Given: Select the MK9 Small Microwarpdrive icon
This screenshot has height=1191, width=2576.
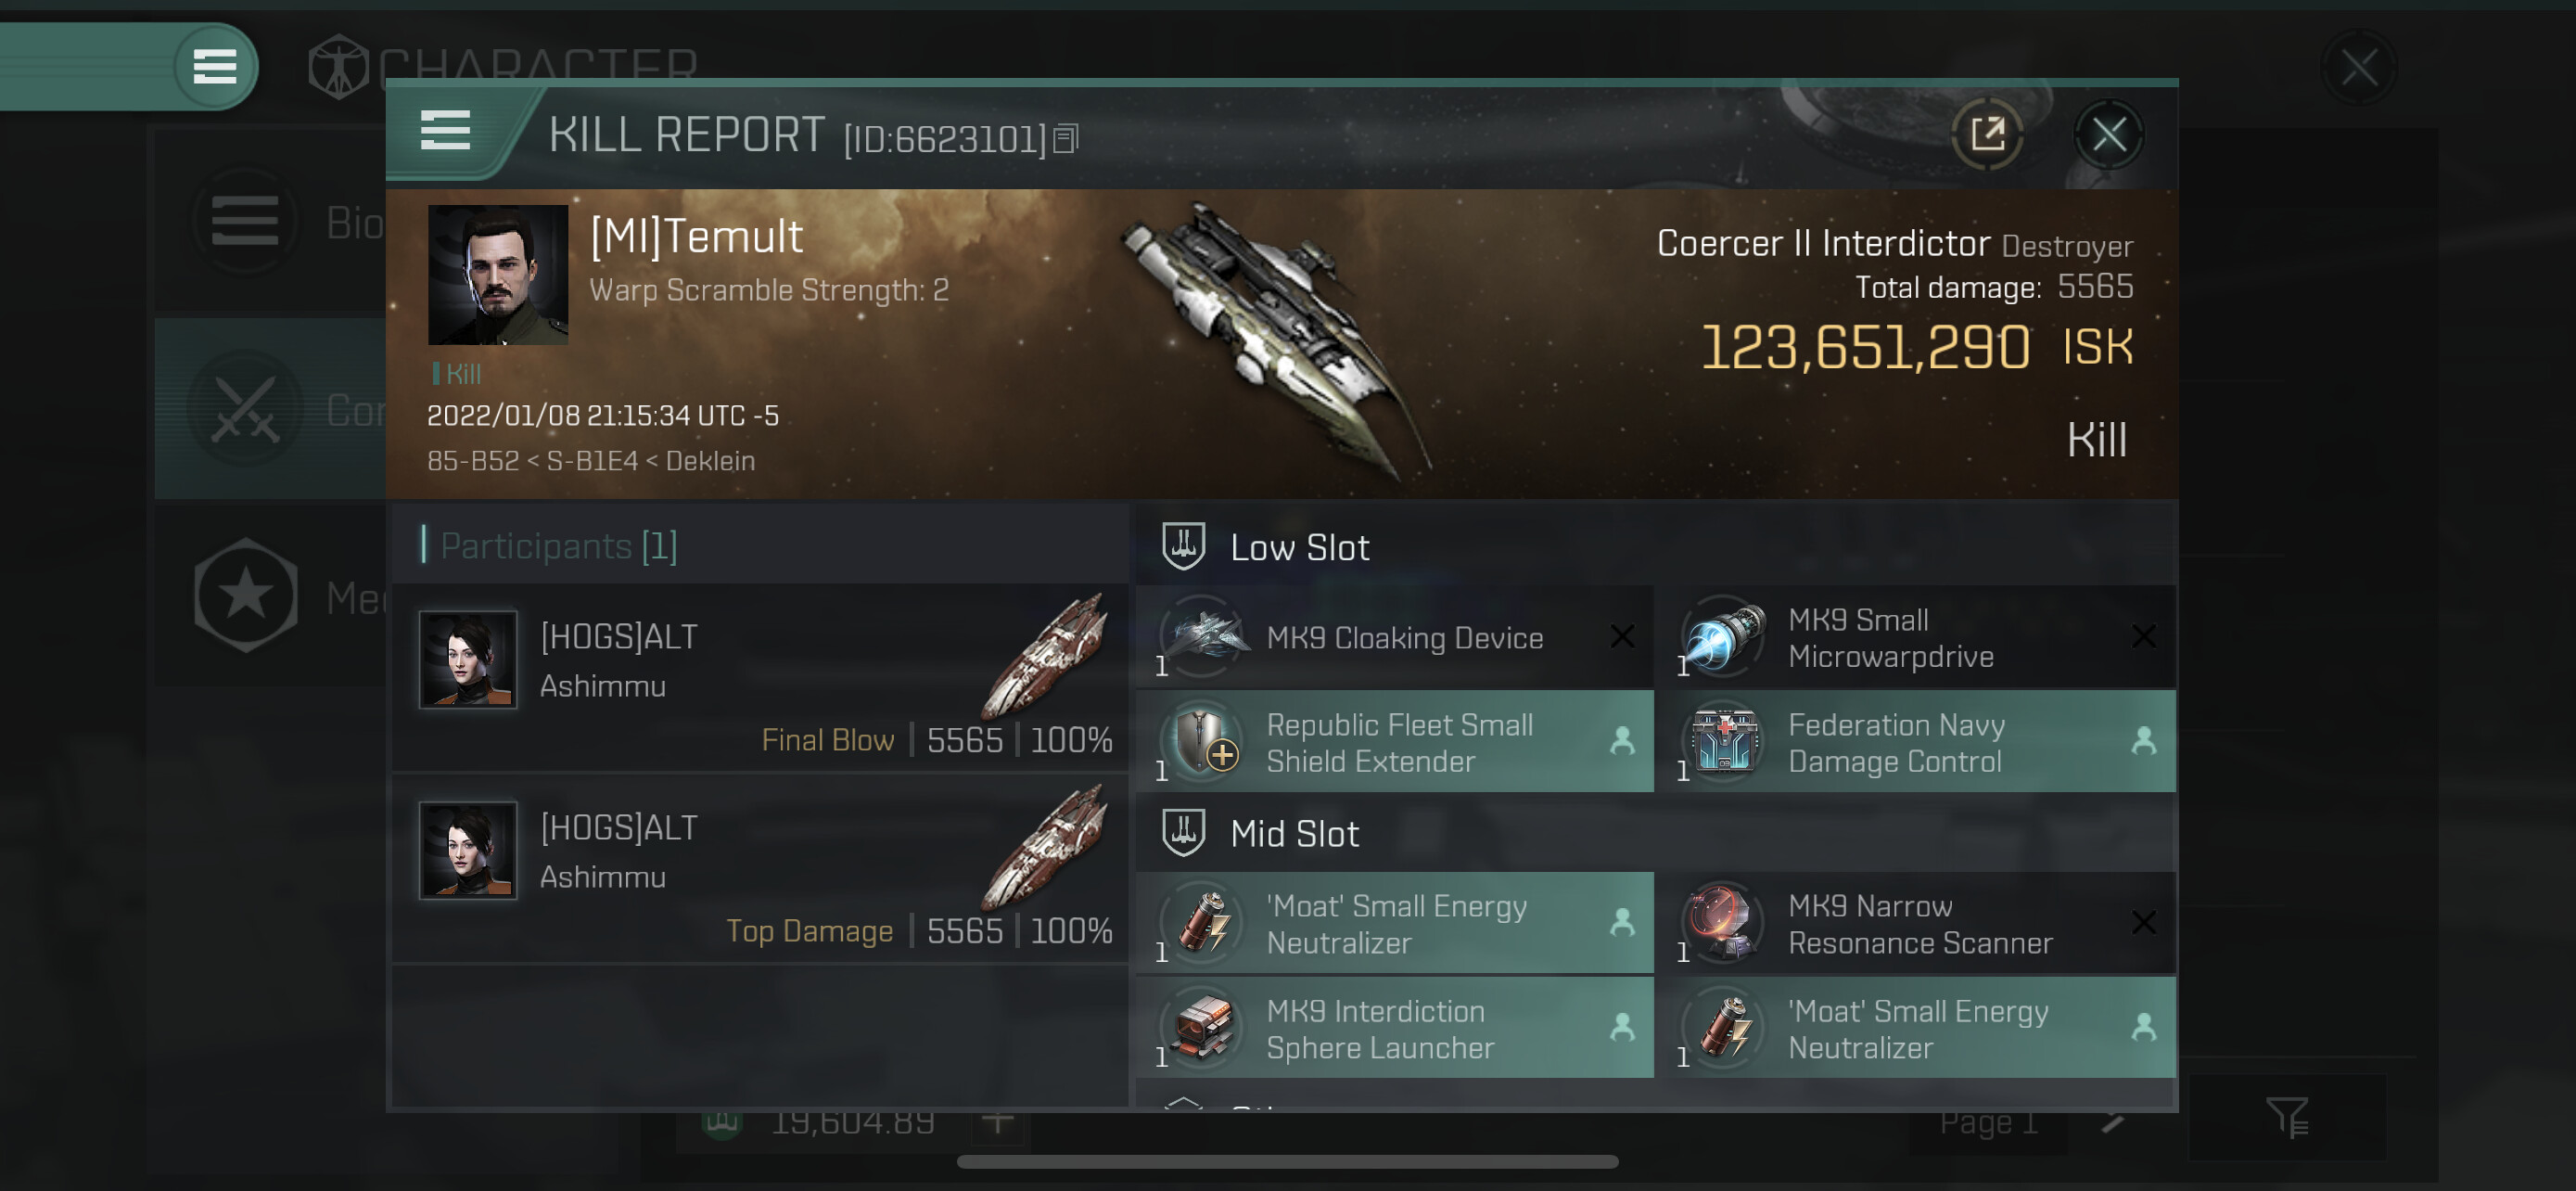Looking at the screenshot, I should pos(1724,637).
